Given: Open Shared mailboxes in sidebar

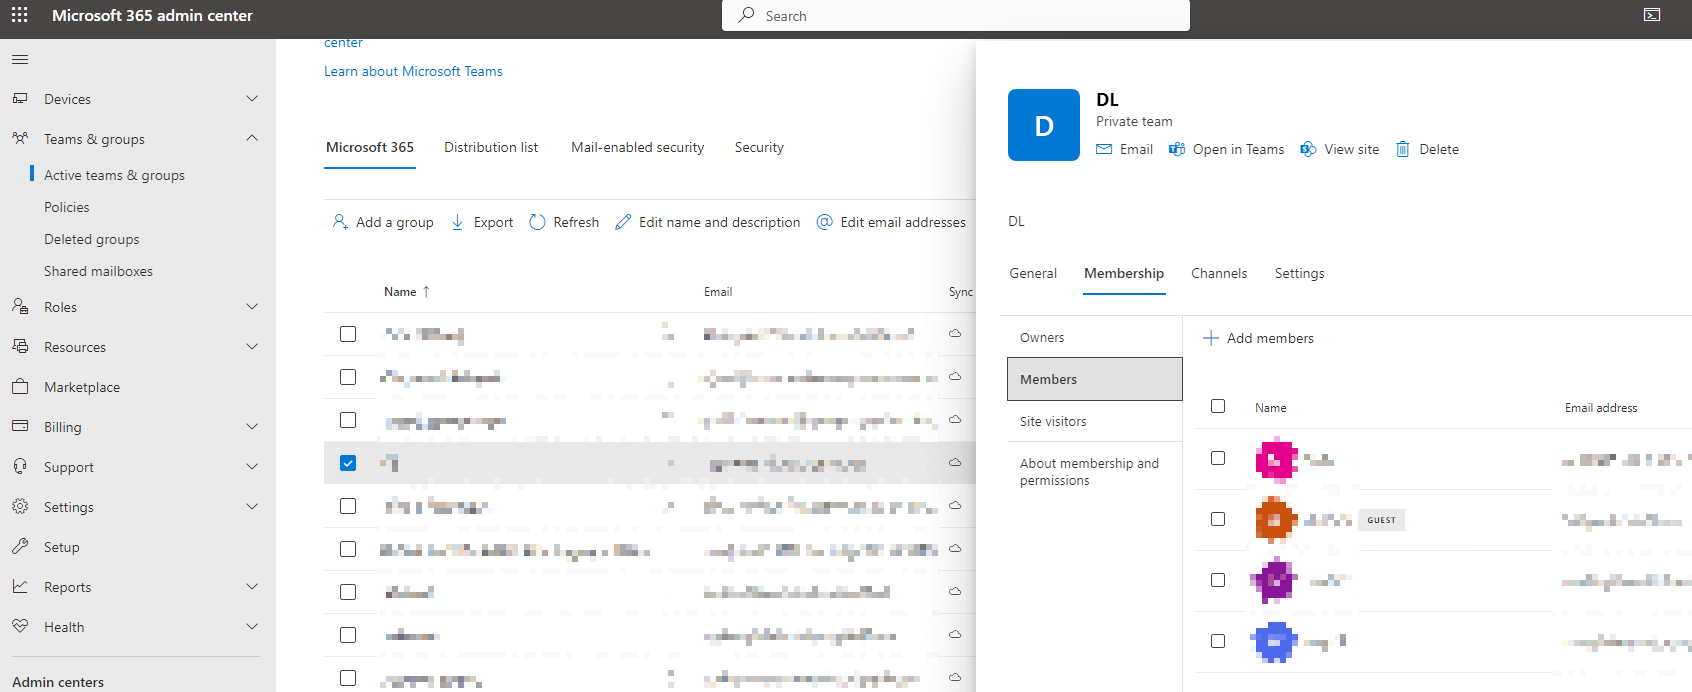Looking at the screenshot, I should click(x=98, y=271).
